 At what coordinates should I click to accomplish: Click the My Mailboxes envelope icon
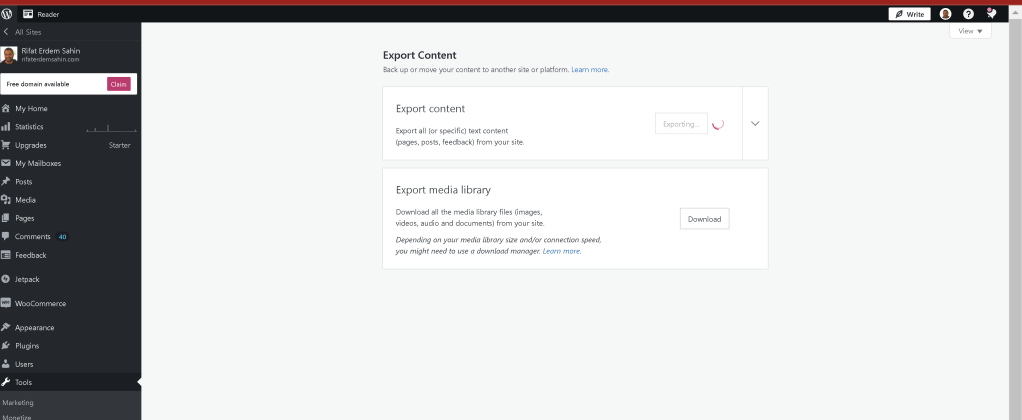(6, 163)
